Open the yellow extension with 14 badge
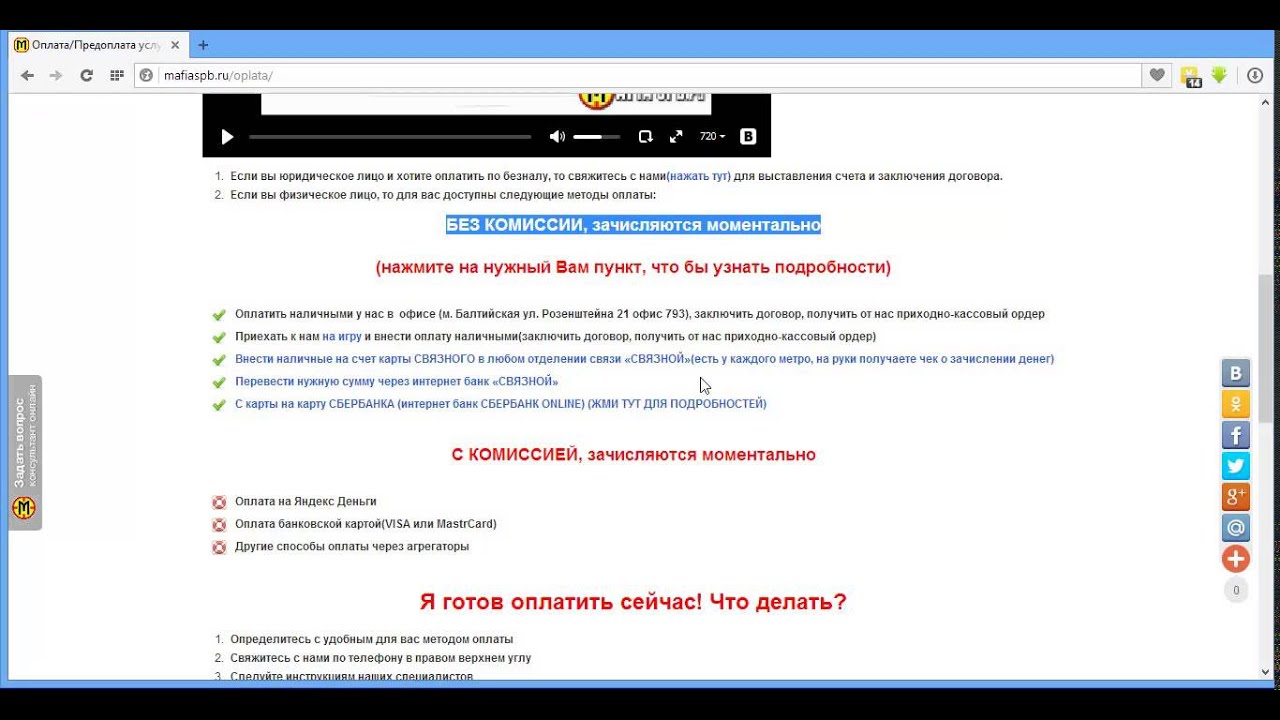This screenshot has width=1280, height=720. tap(1190, 77)
